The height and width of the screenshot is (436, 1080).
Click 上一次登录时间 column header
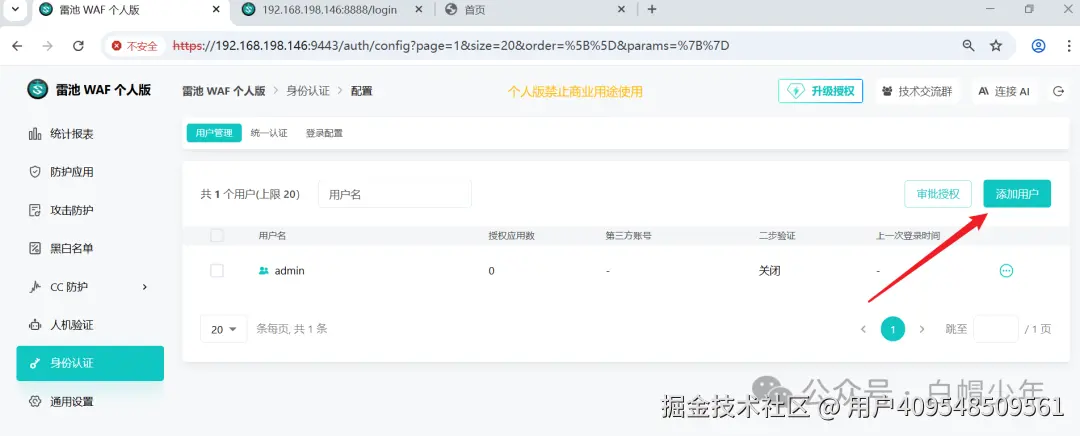[x=908, y=236]
